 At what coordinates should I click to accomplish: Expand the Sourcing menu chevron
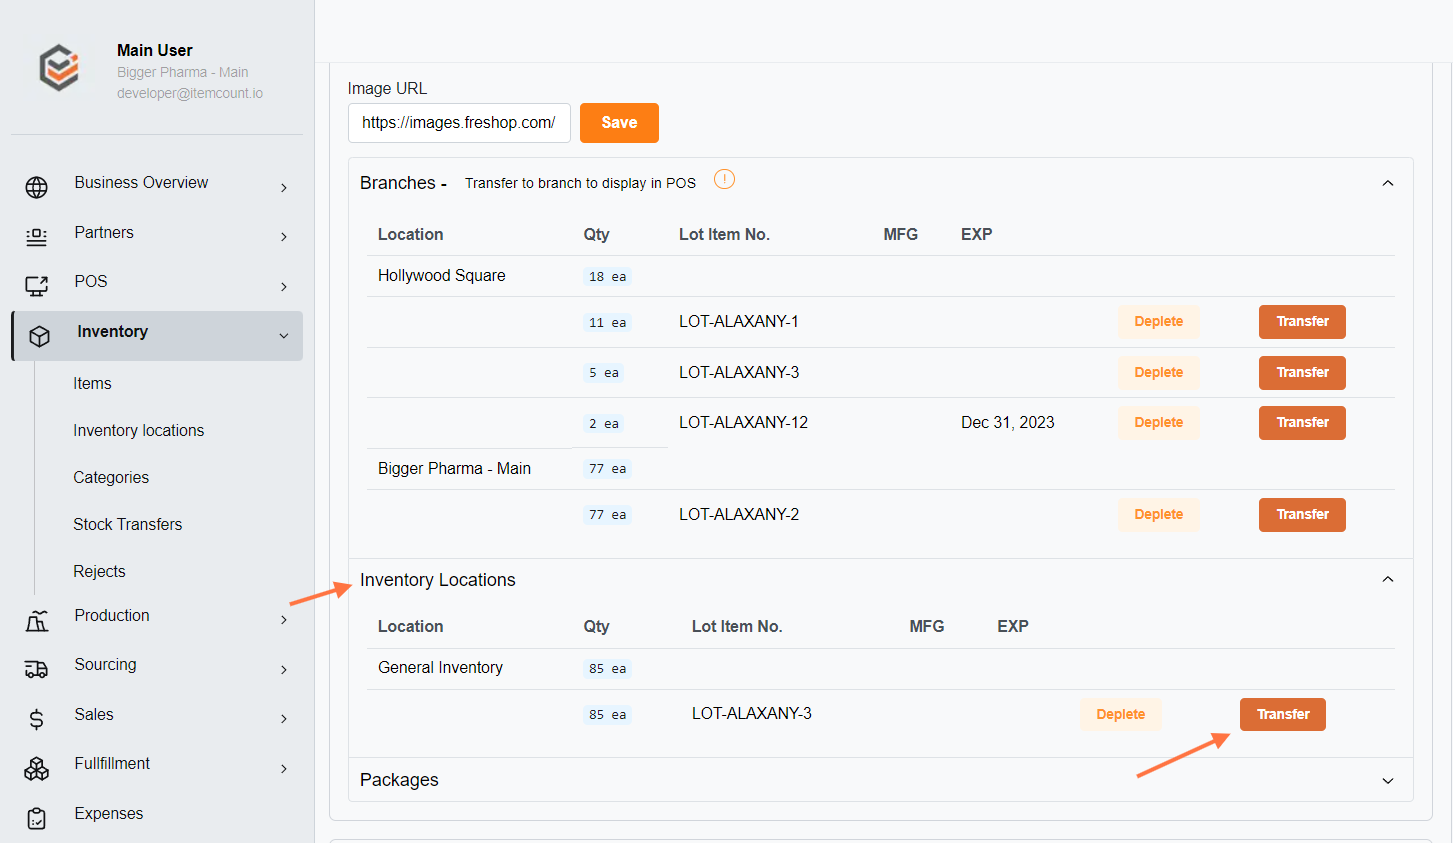(x=284, y=670)
